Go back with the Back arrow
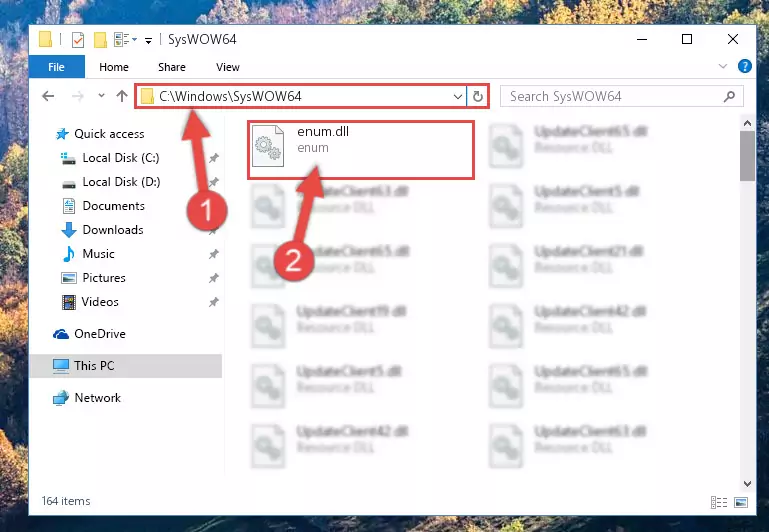769x532 pixels. click(x=48, y=96)
